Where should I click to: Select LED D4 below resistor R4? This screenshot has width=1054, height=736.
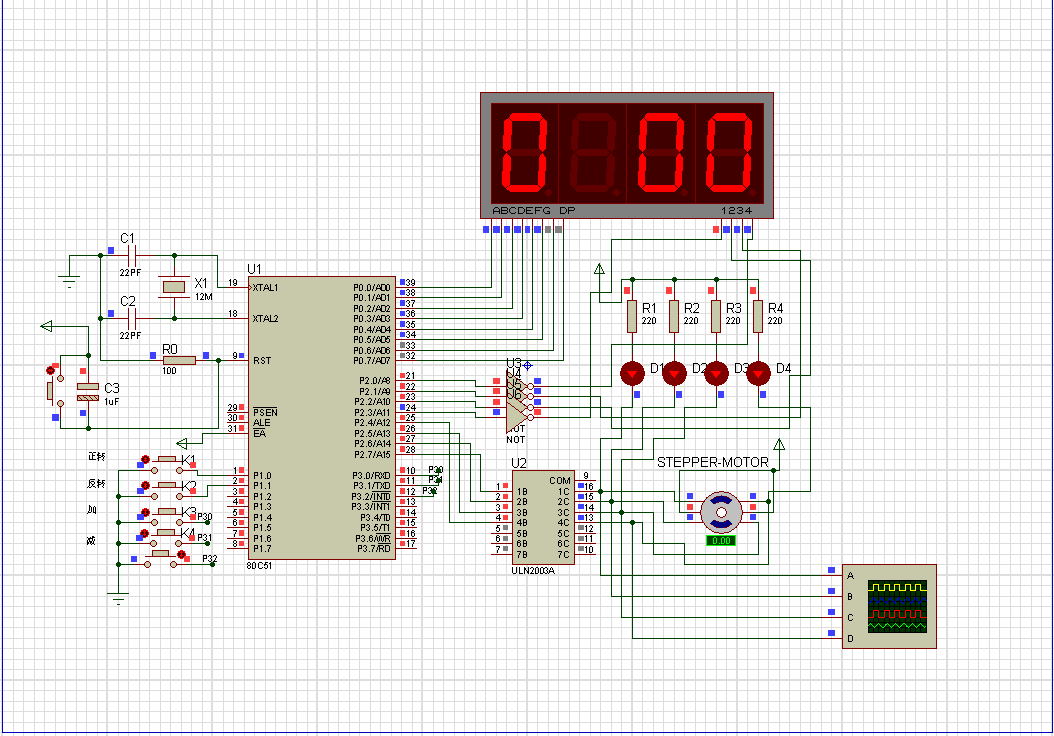click(758, 373)
